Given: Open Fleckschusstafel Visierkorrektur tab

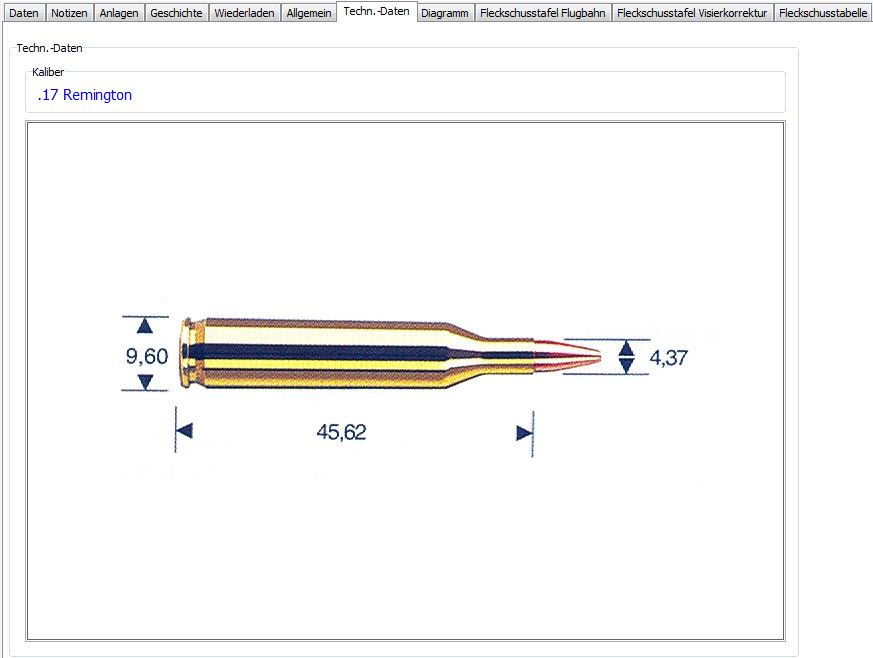Looking at the screenshot, I should 692,13.
